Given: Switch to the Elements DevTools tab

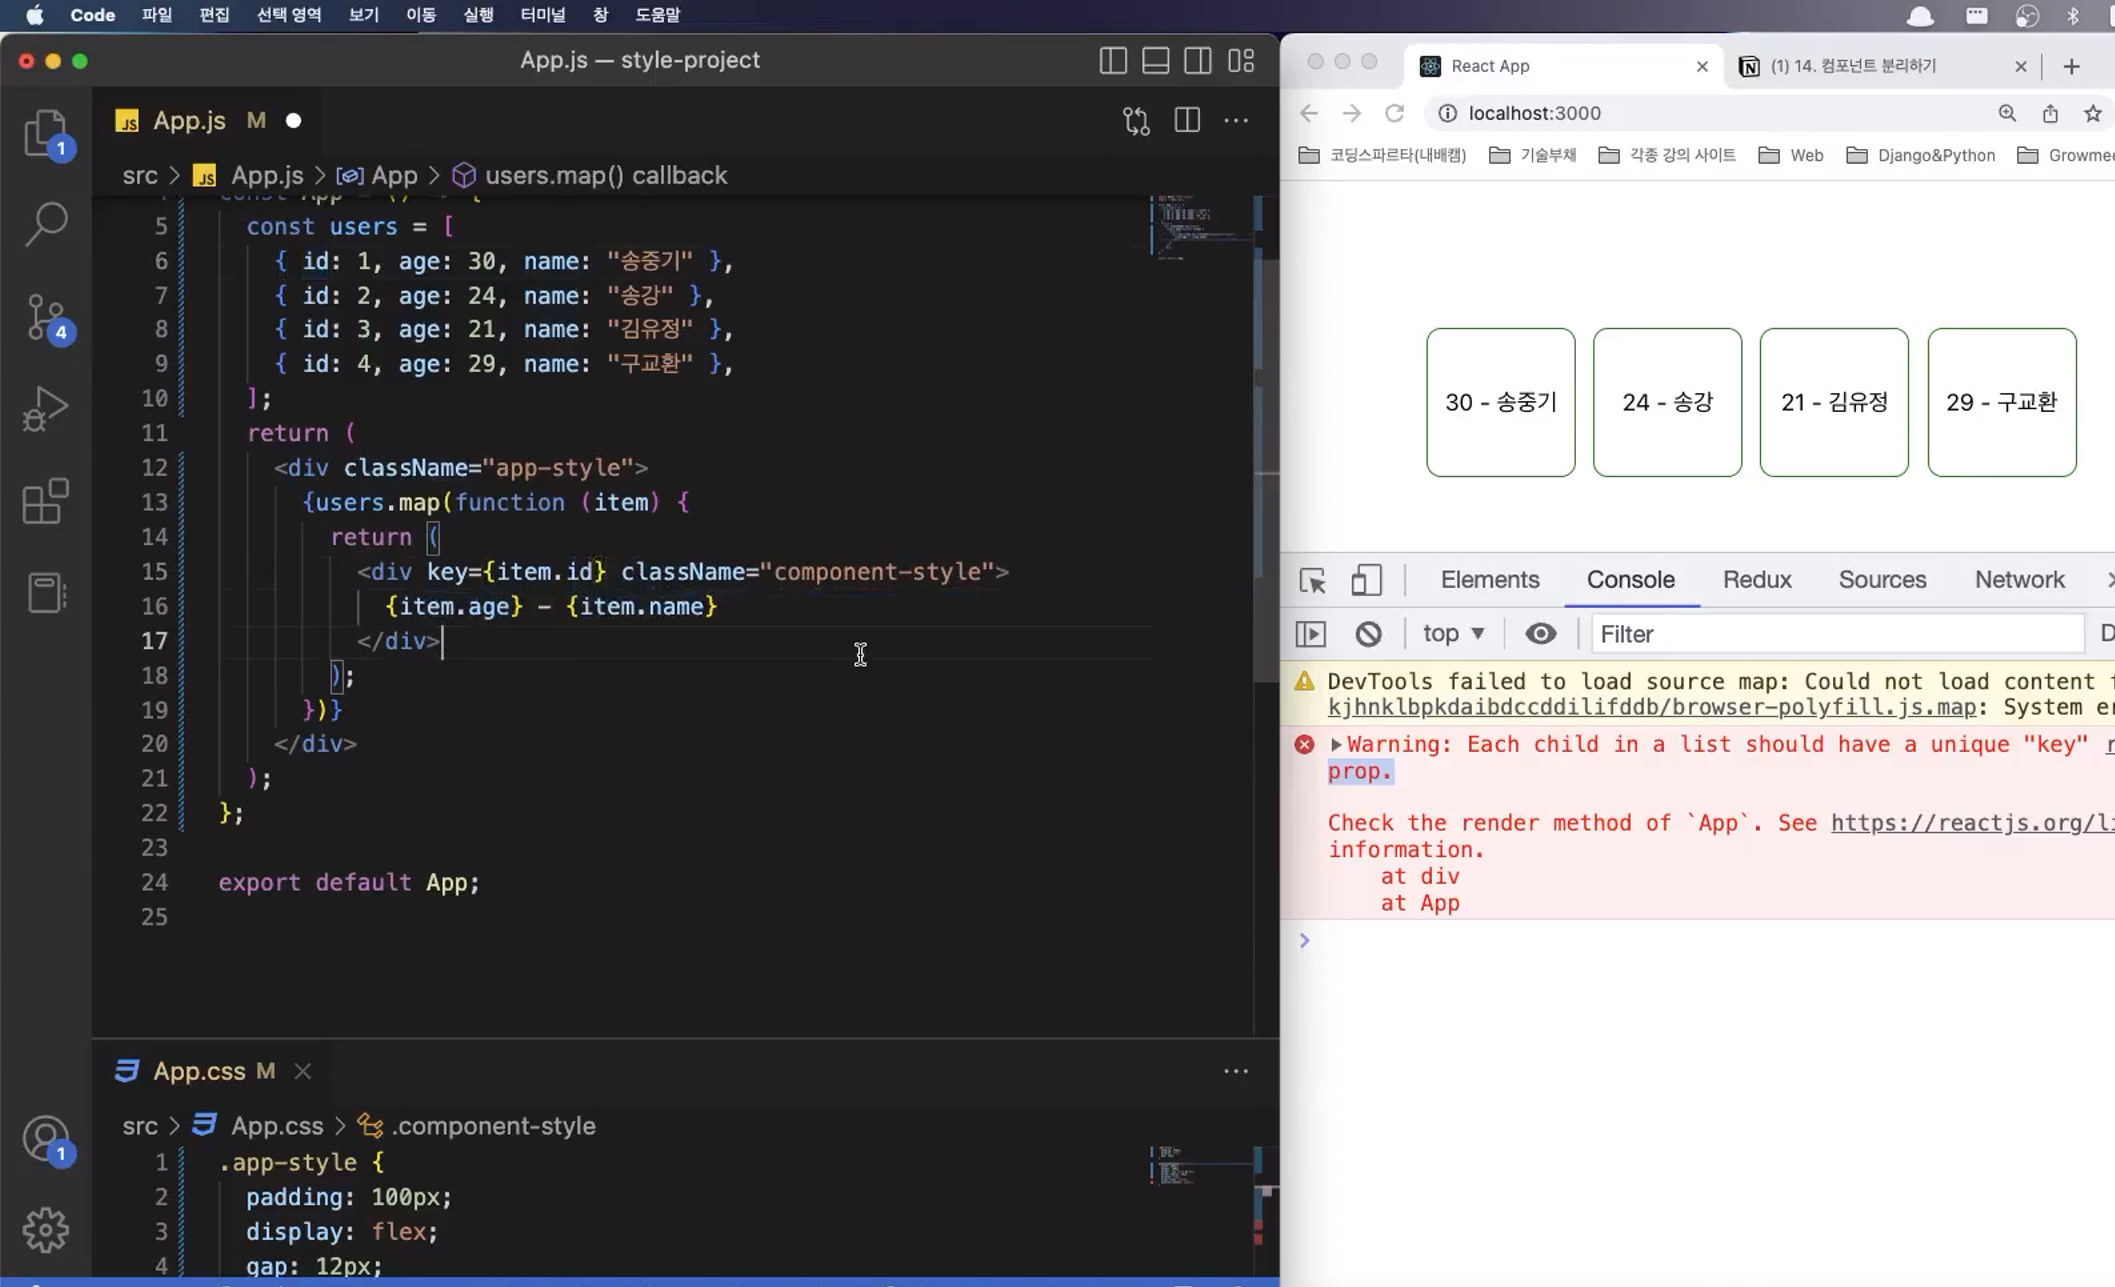Looking at the screenshot, I should pyautogui.click(x=1489, y=580).
